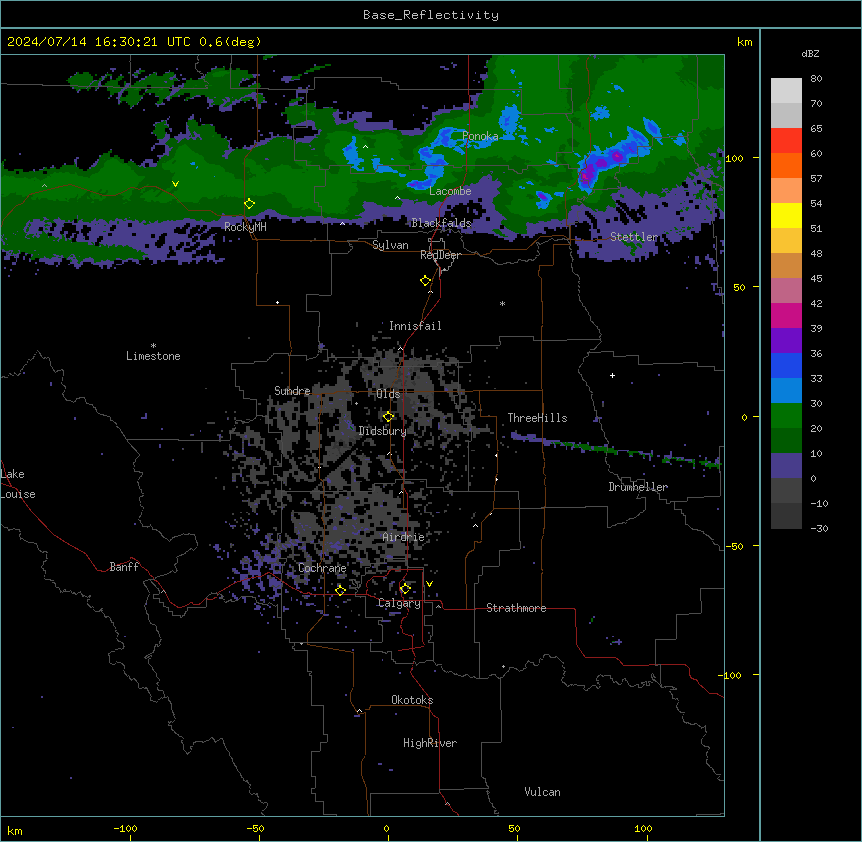Pick the white swatch atop the dBZ legend
Screen dimensions: 862x842
[x=786, y=90]
